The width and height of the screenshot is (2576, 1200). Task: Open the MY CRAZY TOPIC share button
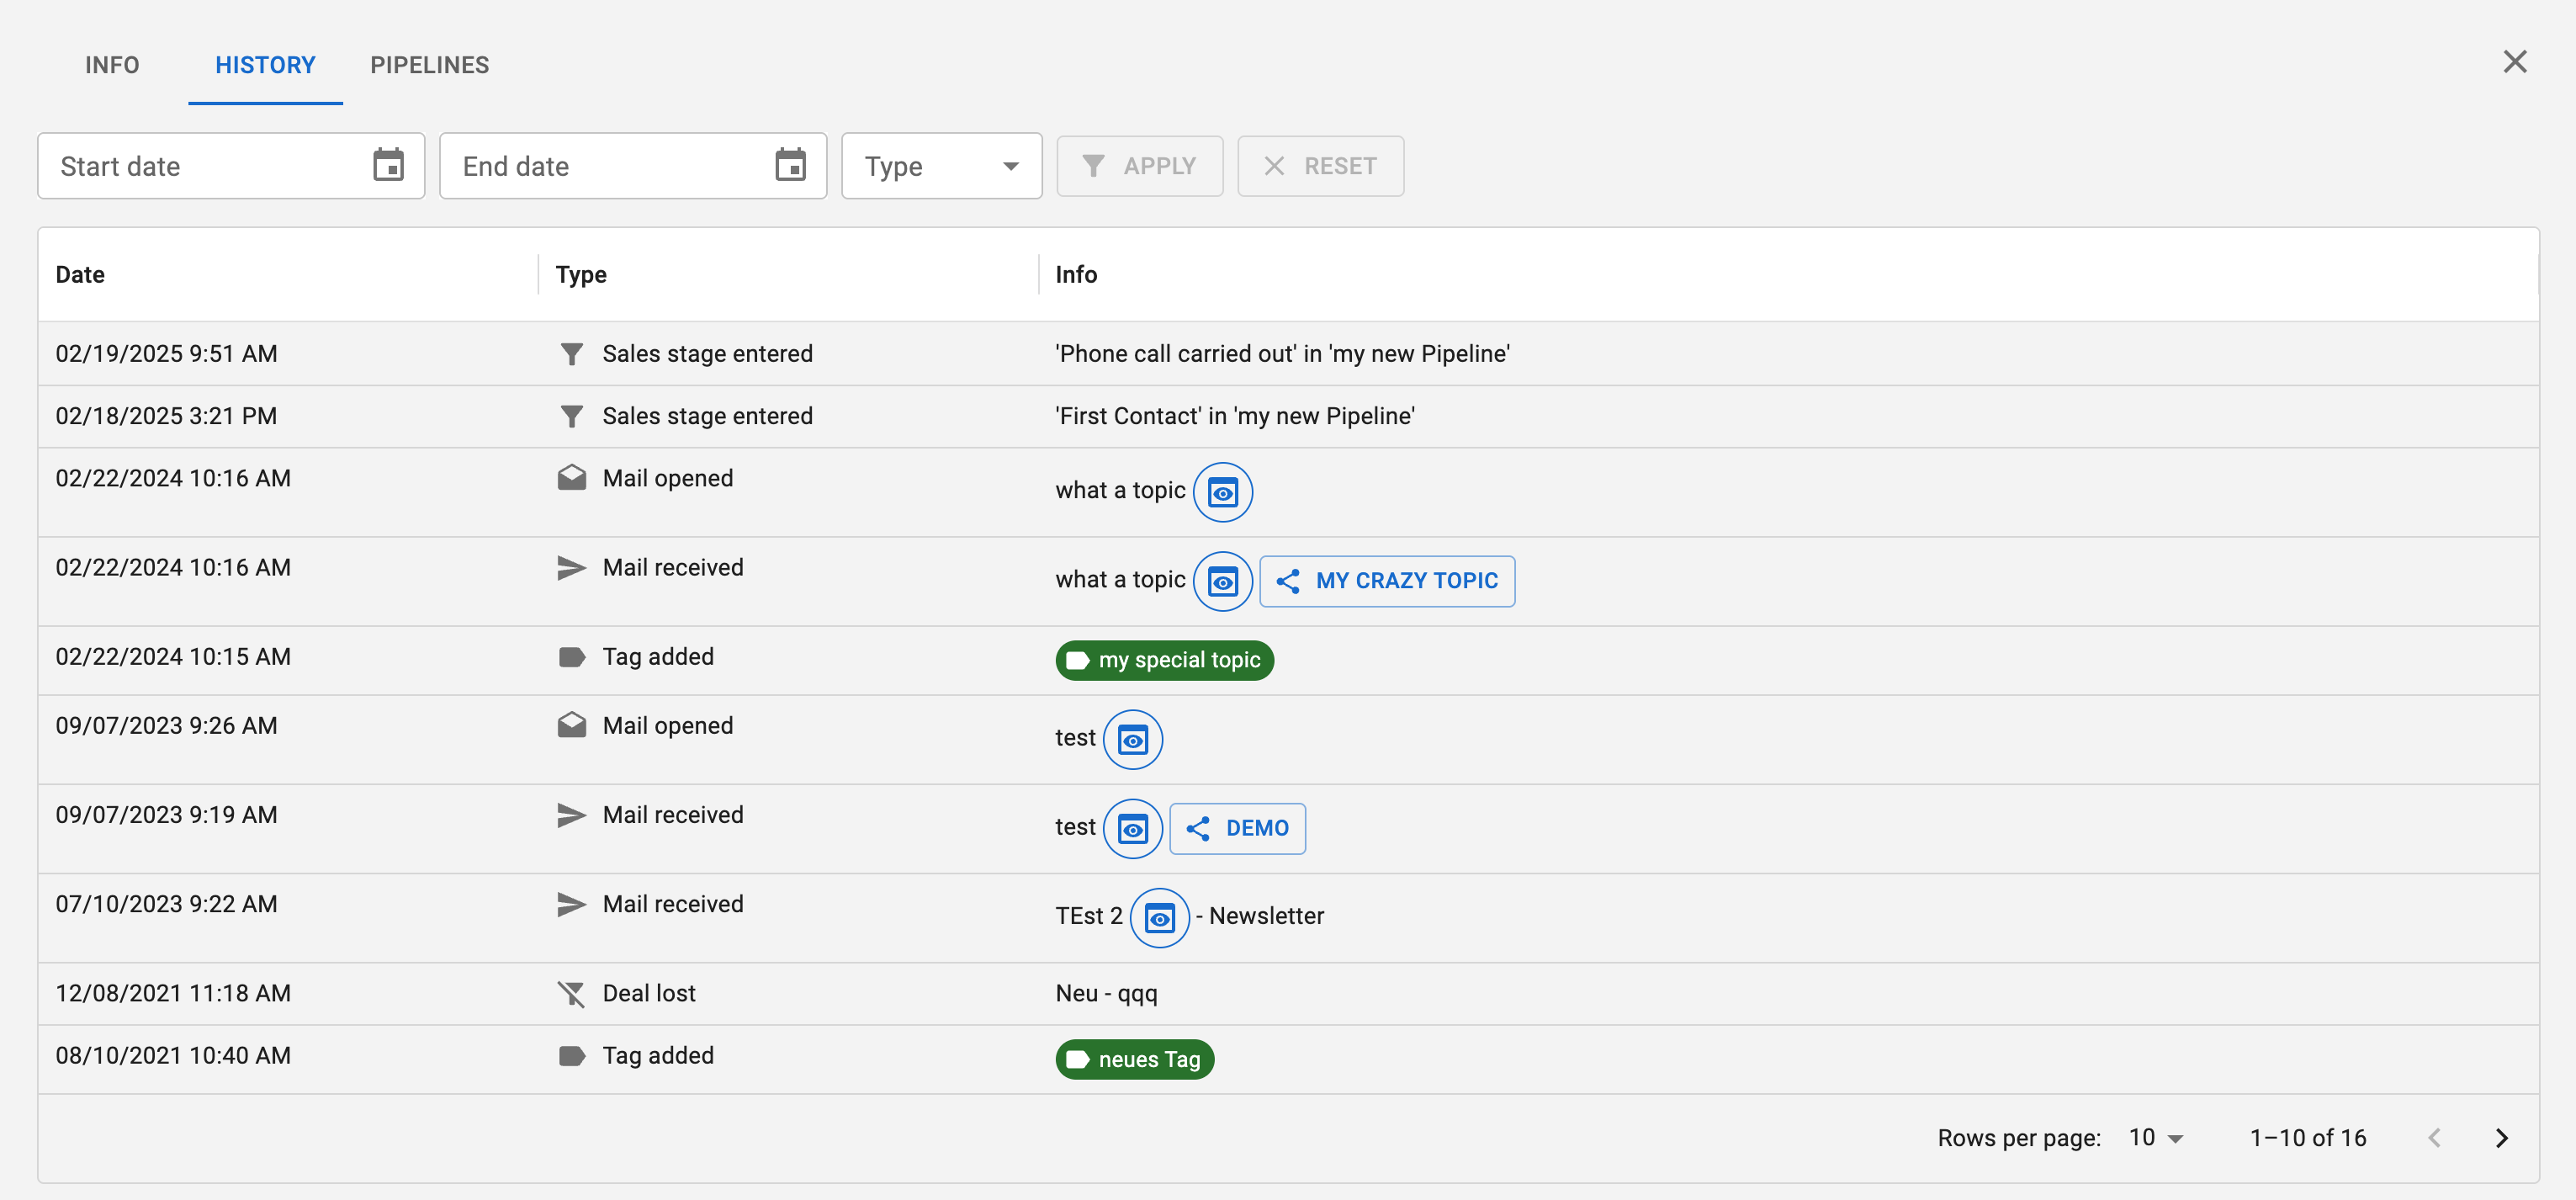click(1387, 581)
